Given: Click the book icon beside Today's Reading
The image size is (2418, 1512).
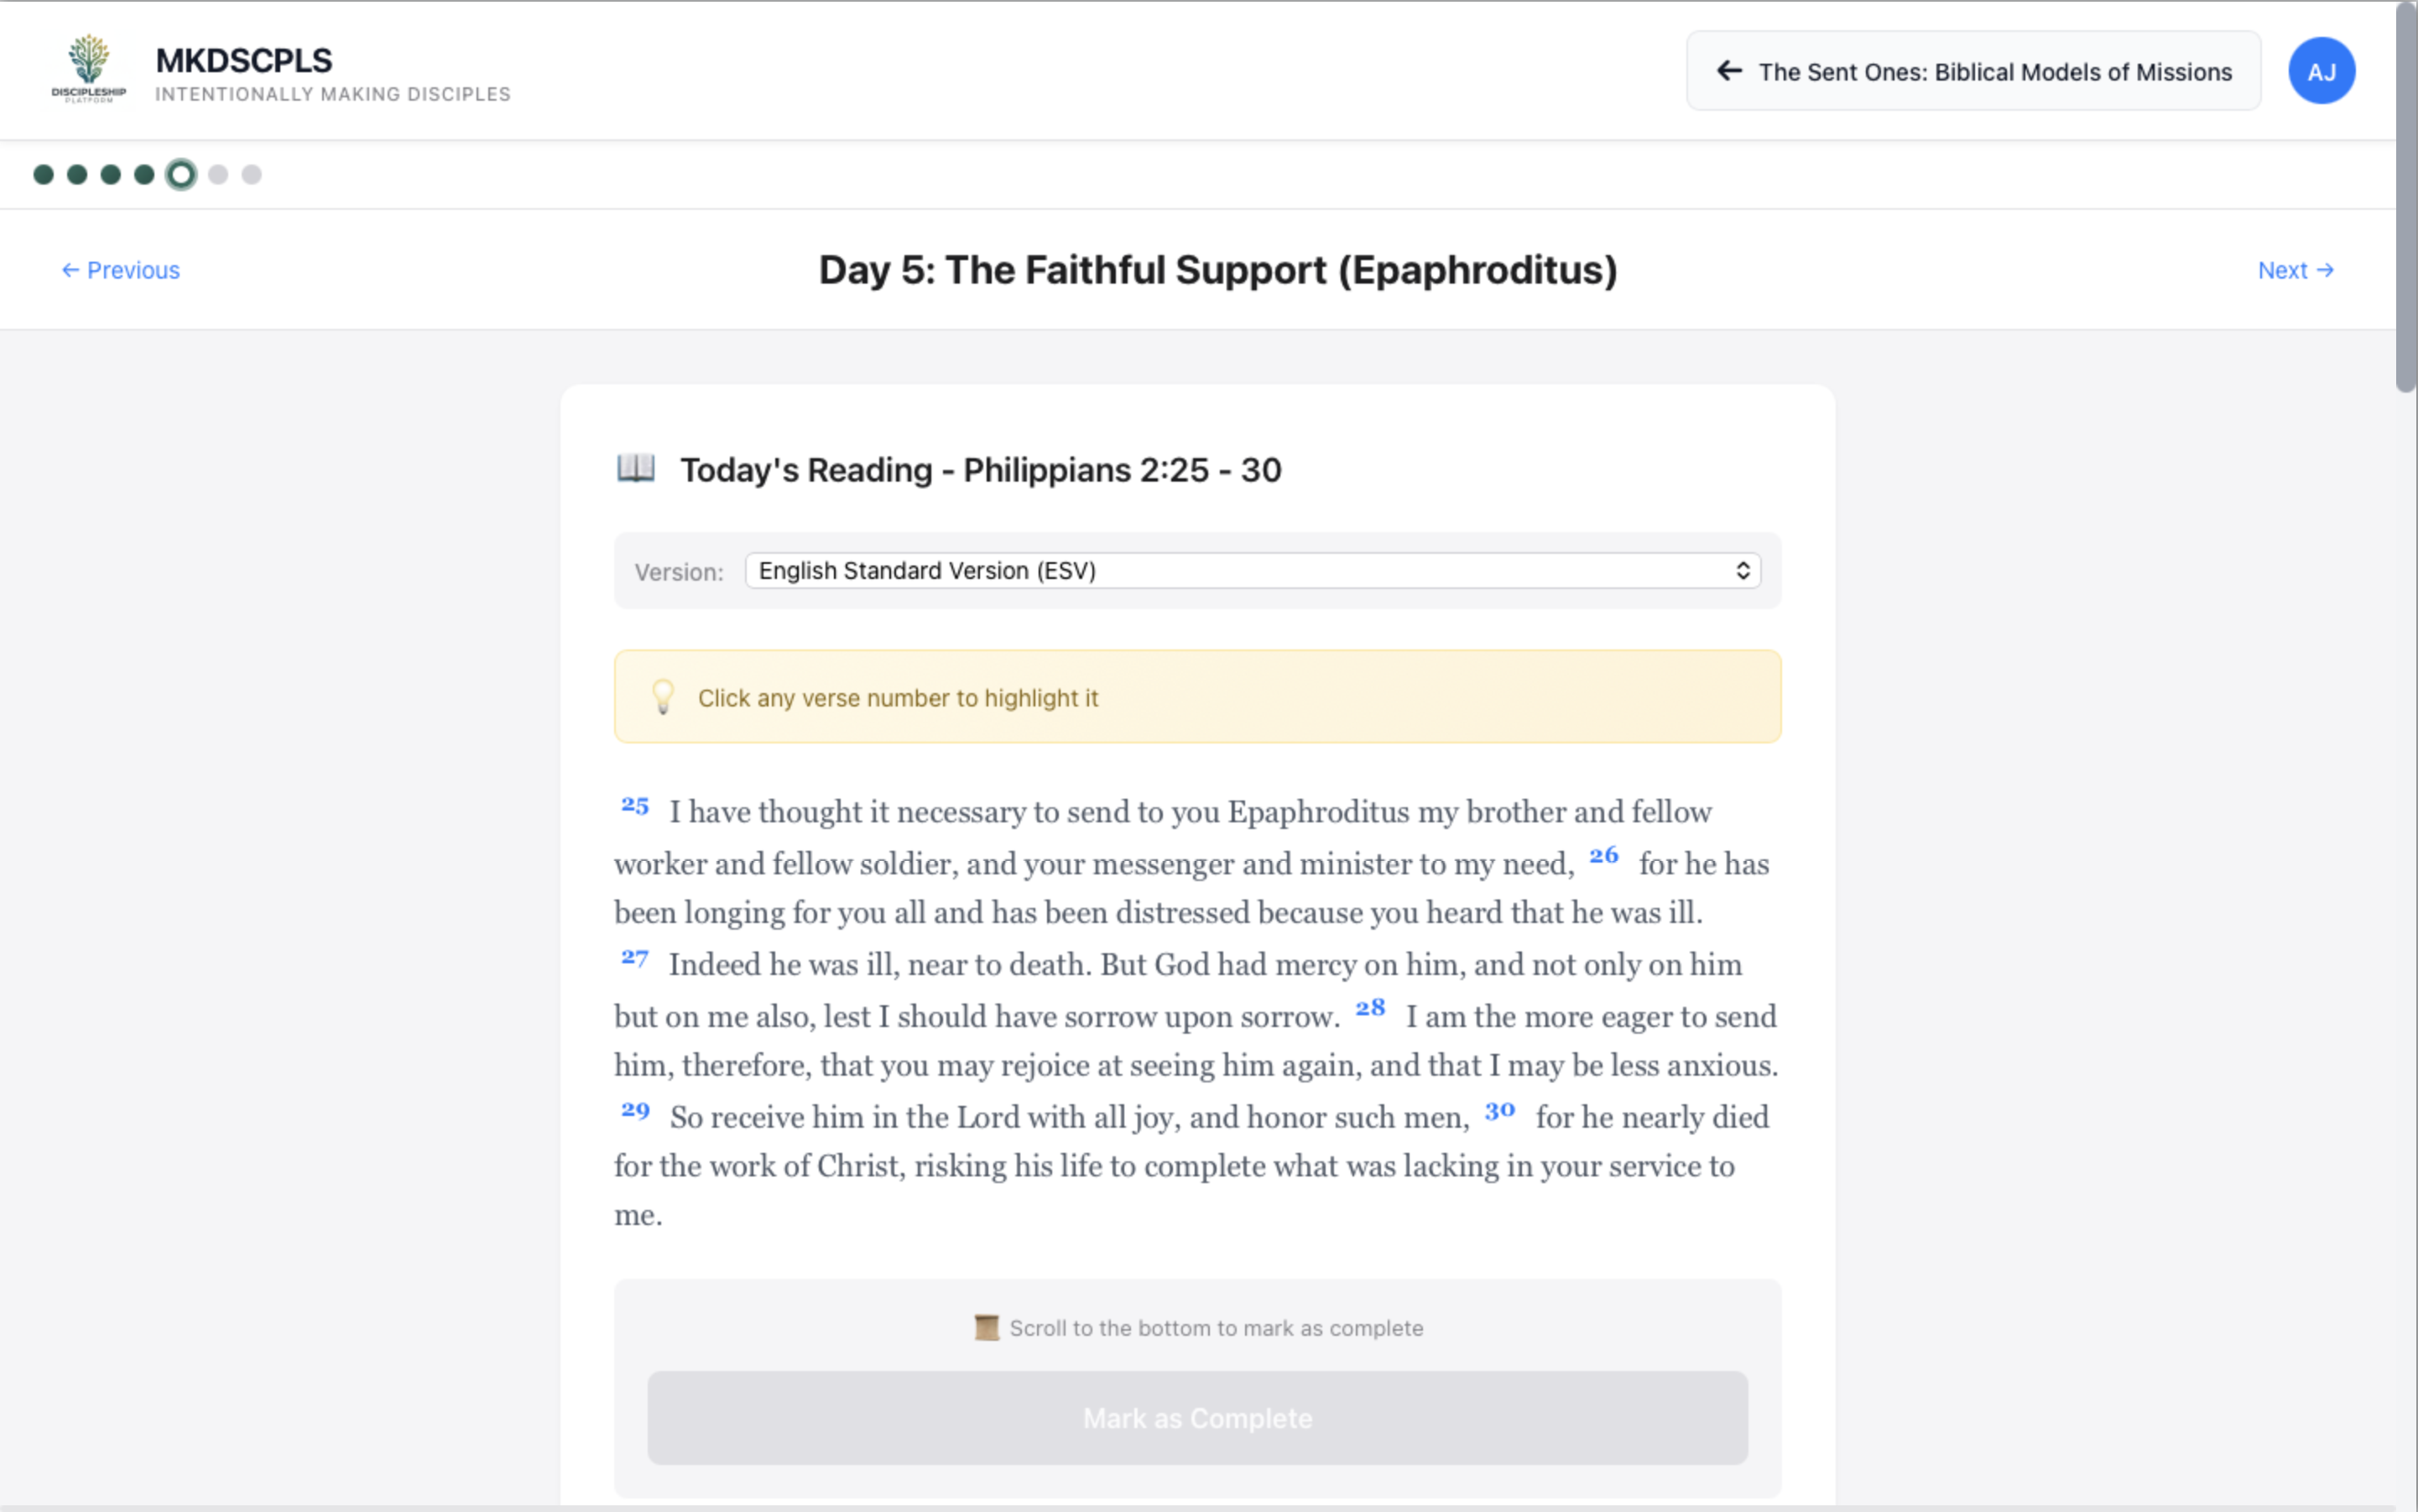Looking at the screenshot, I should click(x=637, y=469).
